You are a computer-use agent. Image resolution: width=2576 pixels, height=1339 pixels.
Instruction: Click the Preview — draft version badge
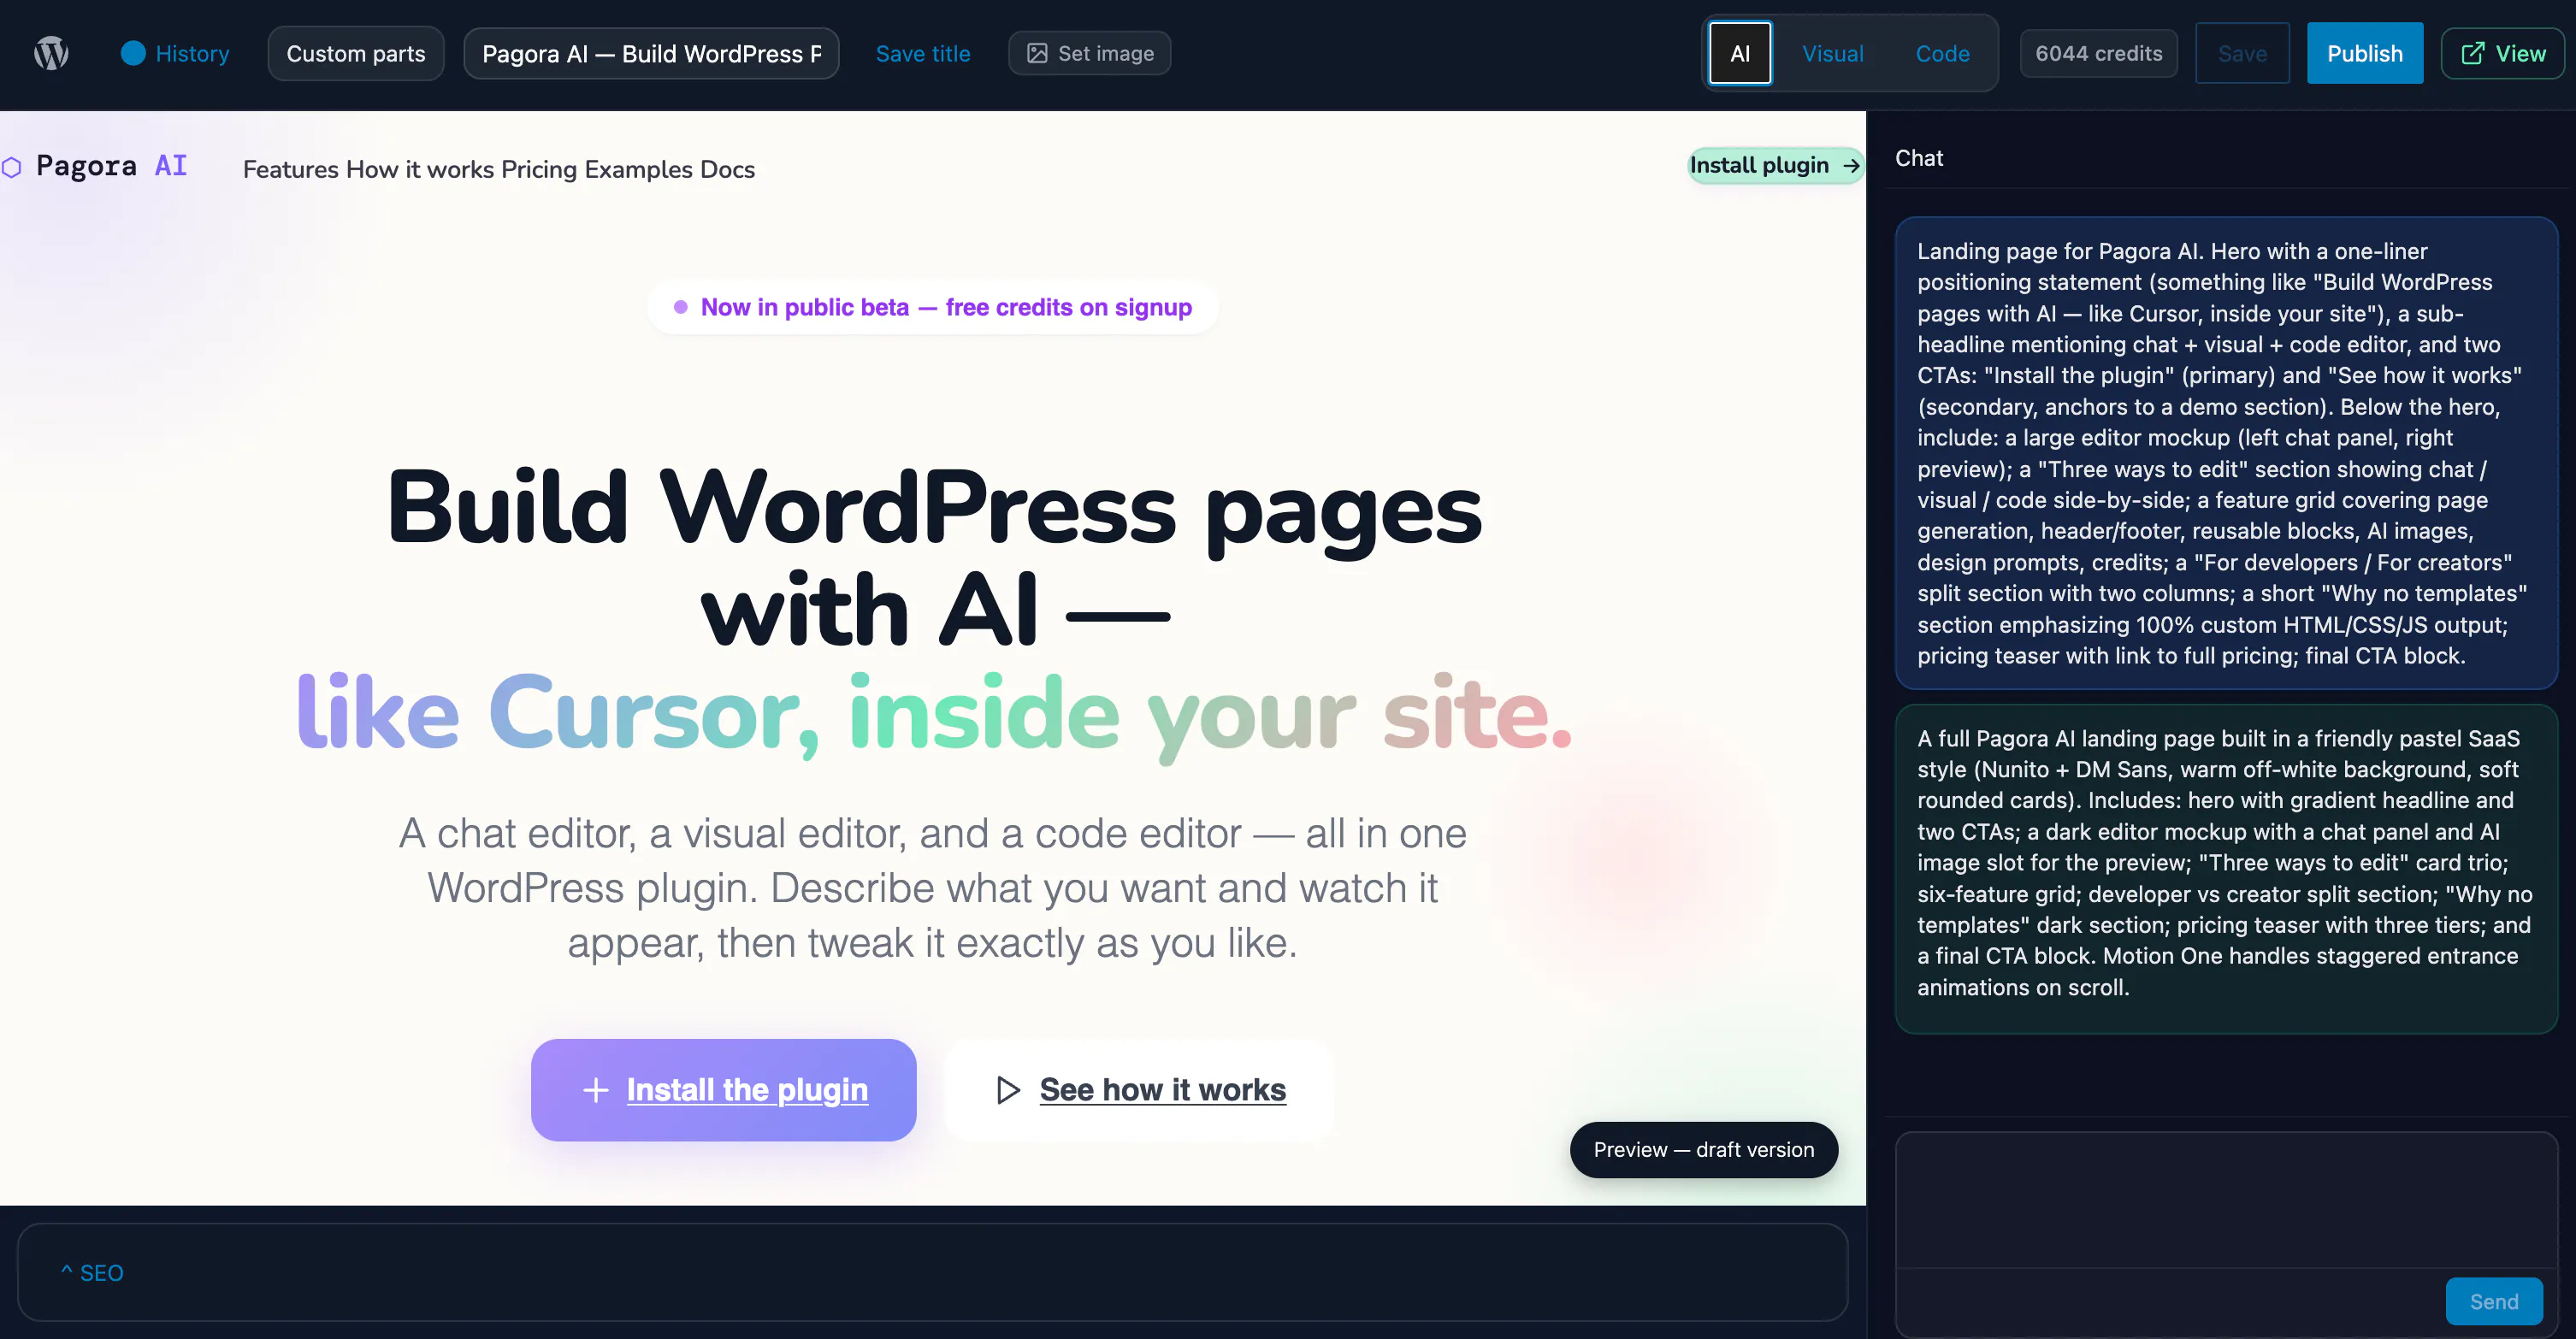(x=1703, y=1149)
